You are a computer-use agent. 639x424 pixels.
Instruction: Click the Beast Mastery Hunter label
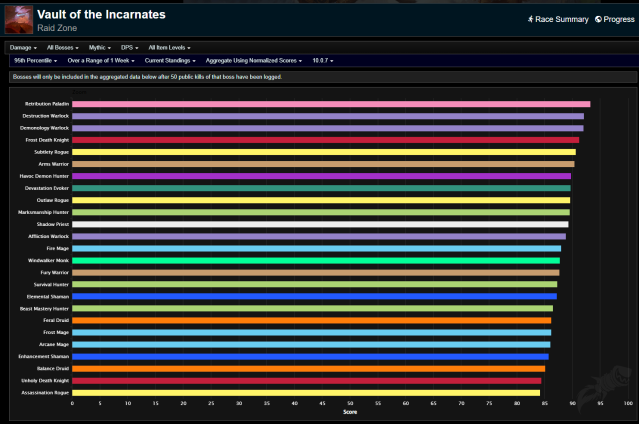tap(44, 309)
